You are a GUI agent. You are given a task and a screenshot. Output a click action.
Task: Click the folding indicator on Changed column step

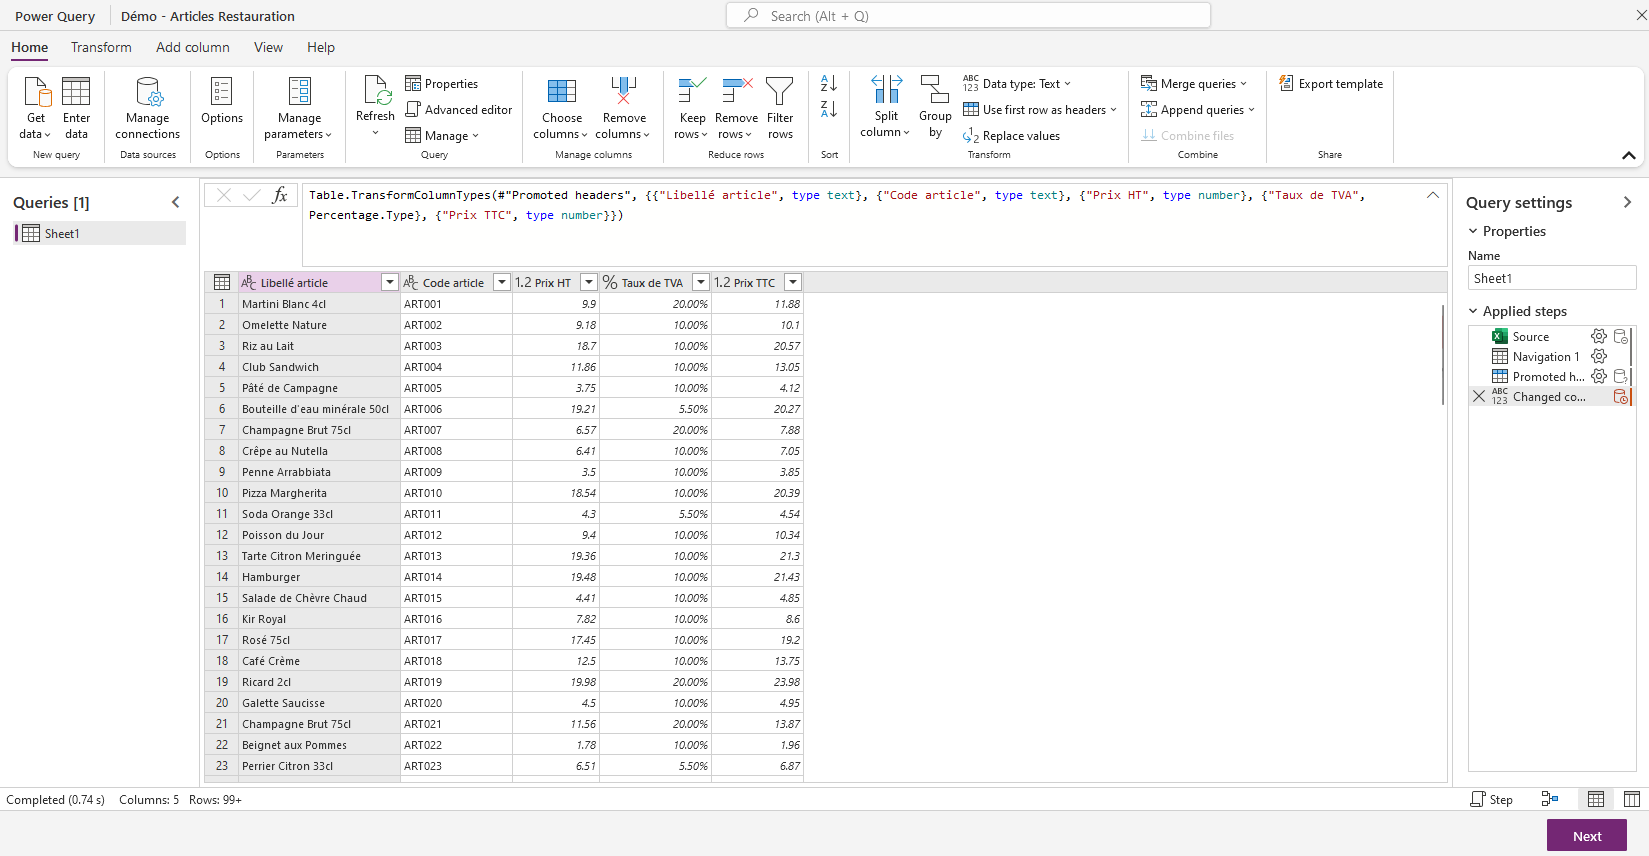tap(1621, 397)
